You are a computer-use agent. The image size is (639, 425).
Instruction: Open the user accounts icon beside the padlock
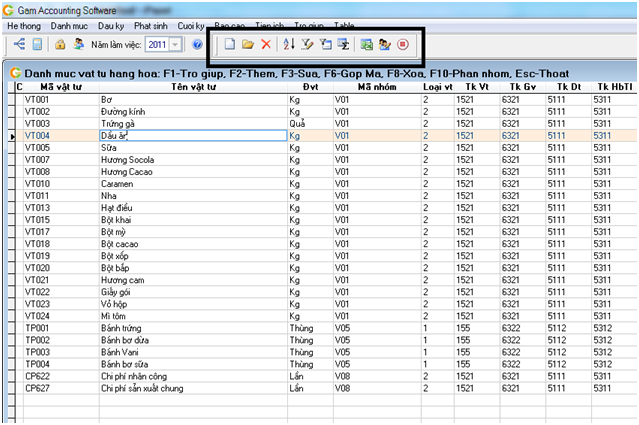78,44
